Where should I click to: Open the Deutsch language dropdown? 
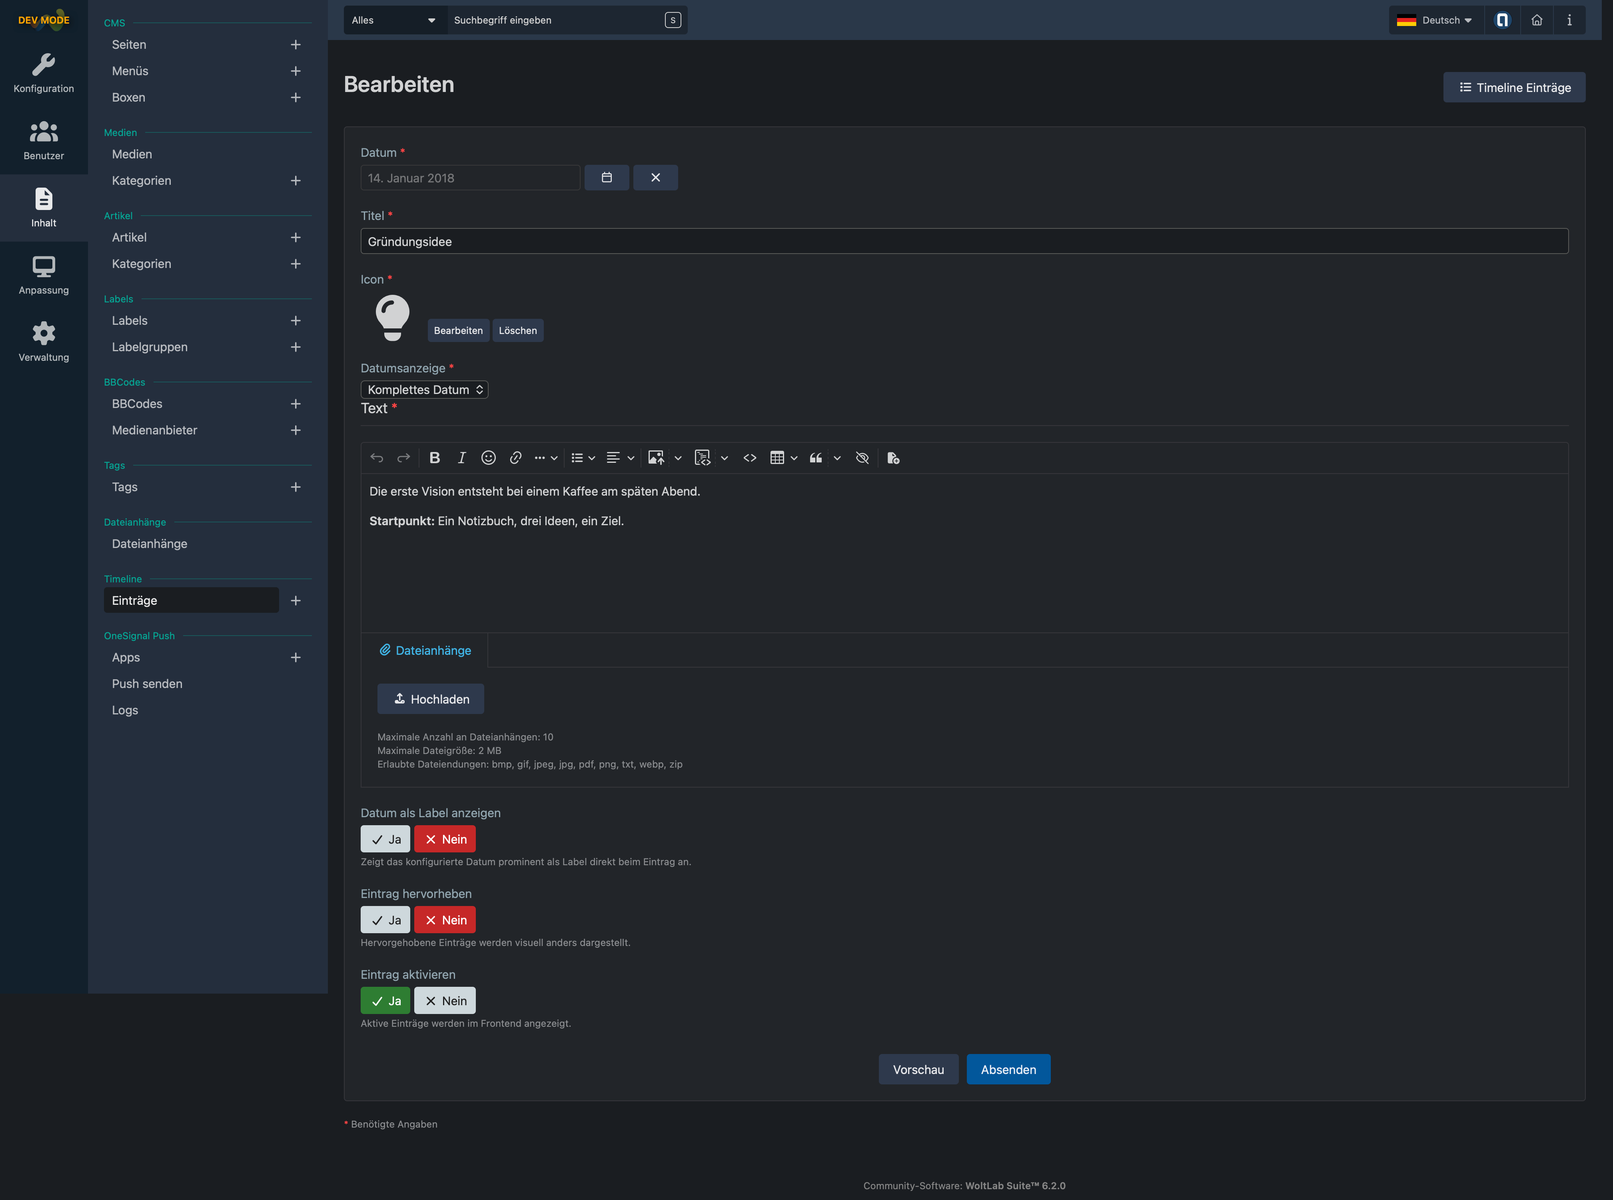1435,20
